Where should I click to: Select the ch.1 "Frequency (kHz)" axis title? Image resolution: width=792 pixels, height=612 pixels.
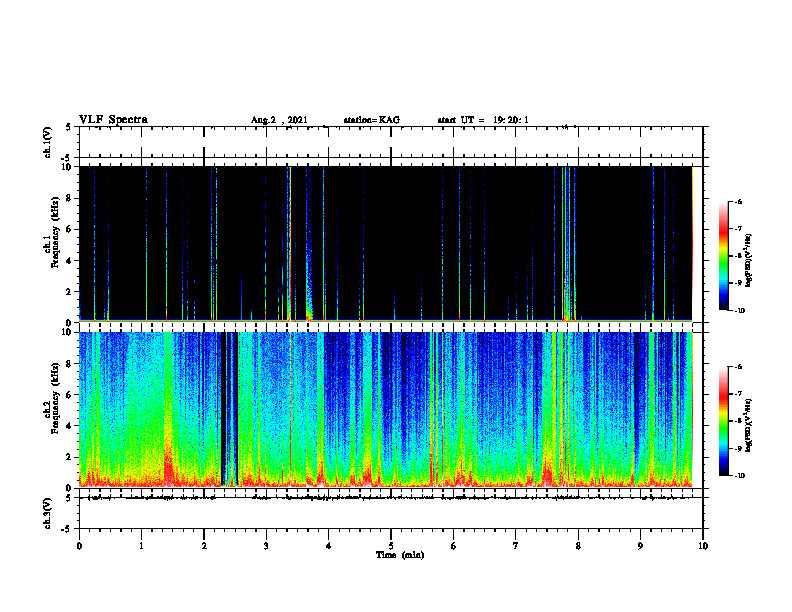click(55, 233)
